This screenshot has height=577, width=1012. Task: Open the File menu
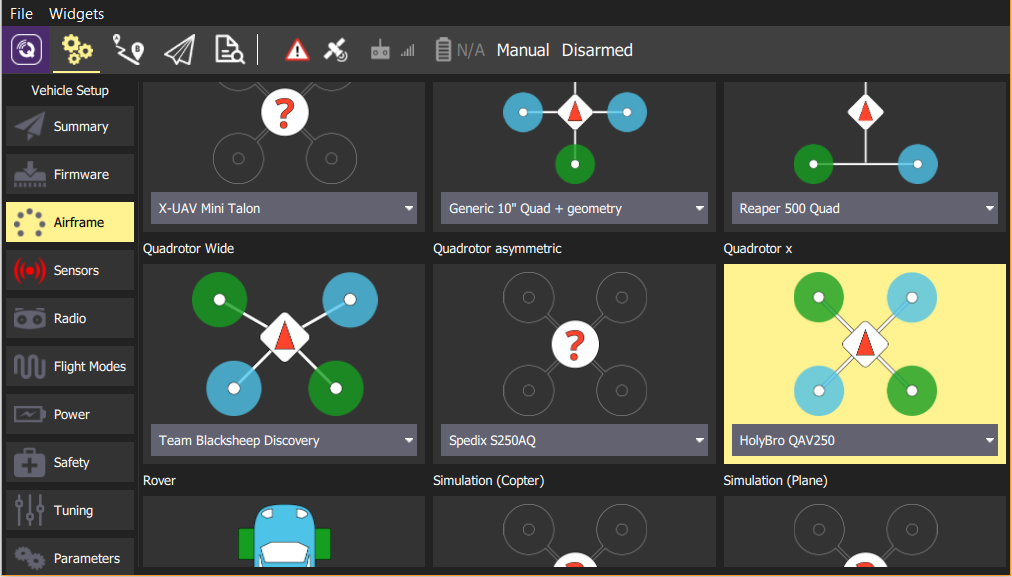coord(21,14)
